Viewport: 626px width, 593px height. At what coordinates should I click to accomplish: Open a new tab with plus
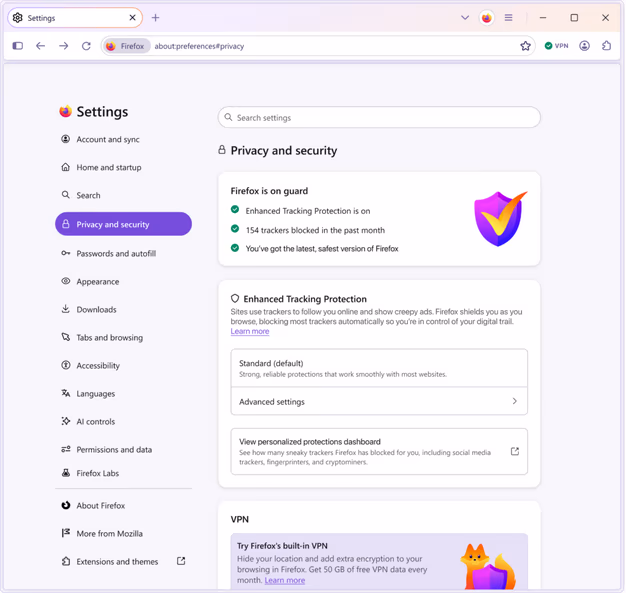(x=155, y=18)
